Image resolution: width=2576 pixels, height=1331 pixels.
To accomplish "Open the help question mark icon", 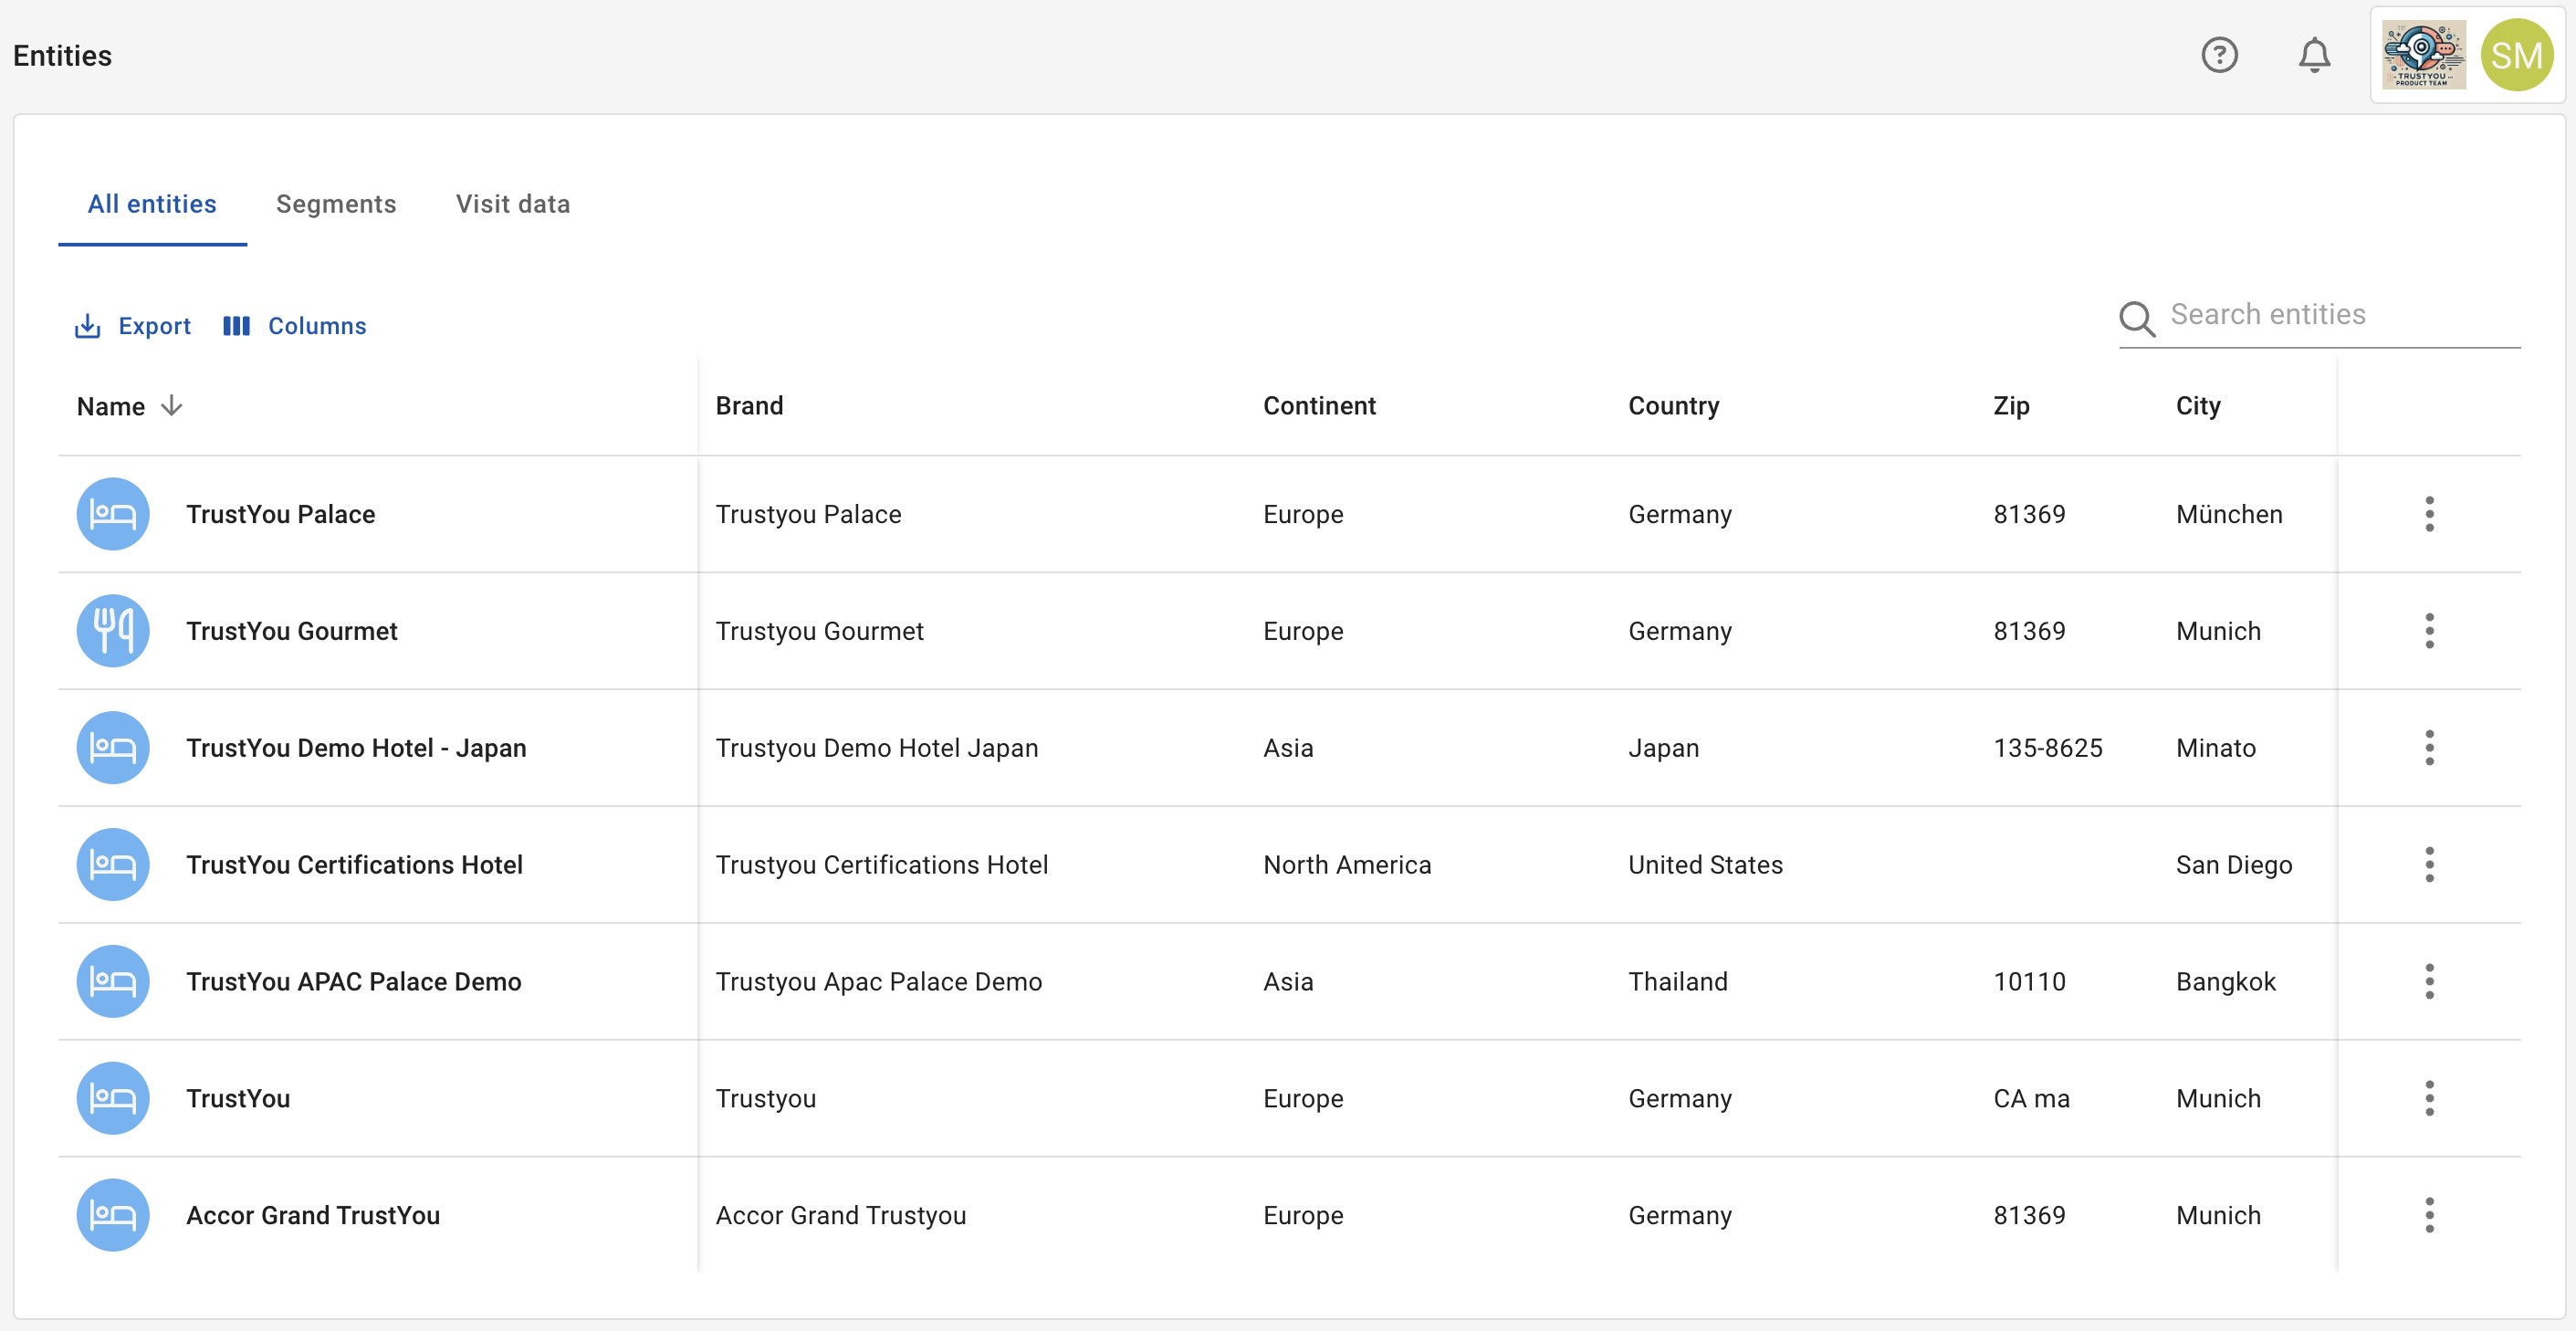I will [2219, 55].
